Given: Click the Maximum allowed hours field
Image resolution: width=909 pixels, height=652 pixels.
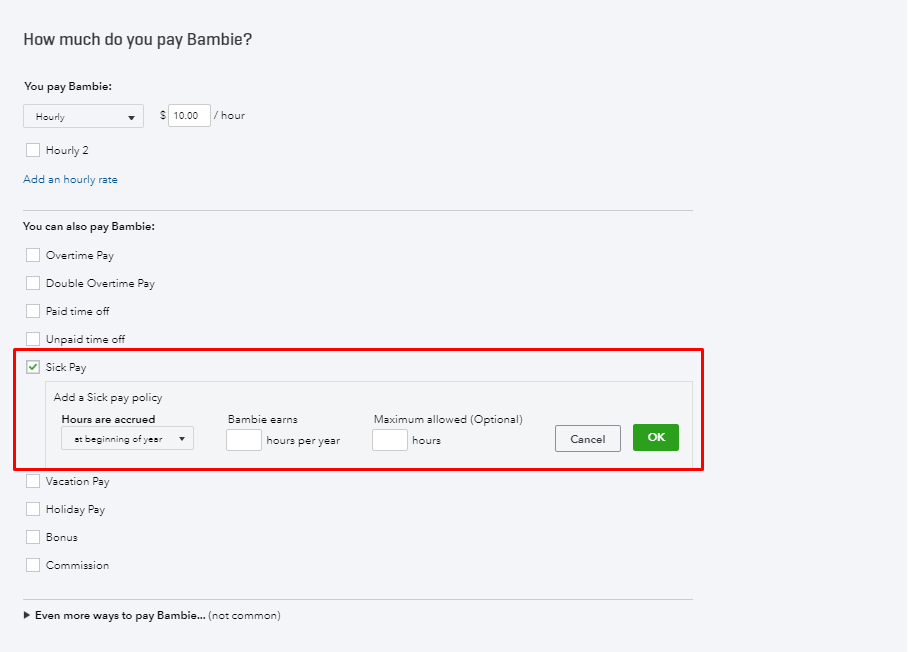Looking at the screenshot, I should pyautogui.click(x=389, y=439).
